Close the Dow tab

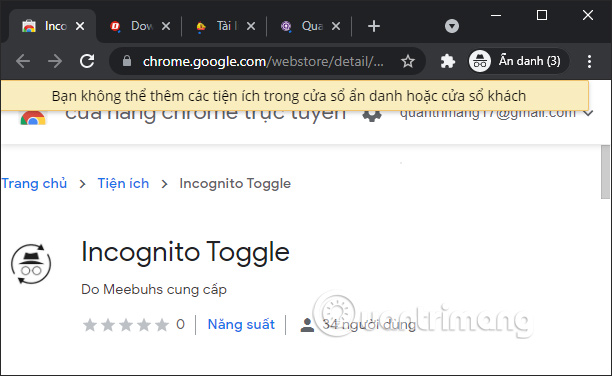point(166,26)
